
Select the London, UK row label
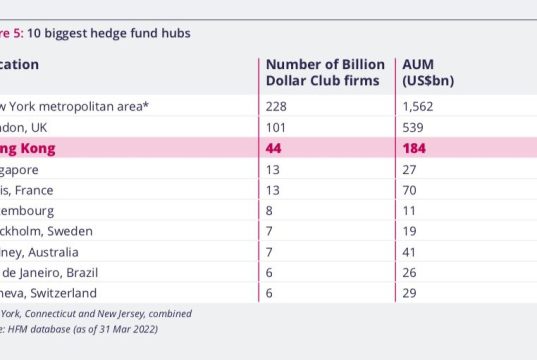pyautogui.click(x=23, y=127)
